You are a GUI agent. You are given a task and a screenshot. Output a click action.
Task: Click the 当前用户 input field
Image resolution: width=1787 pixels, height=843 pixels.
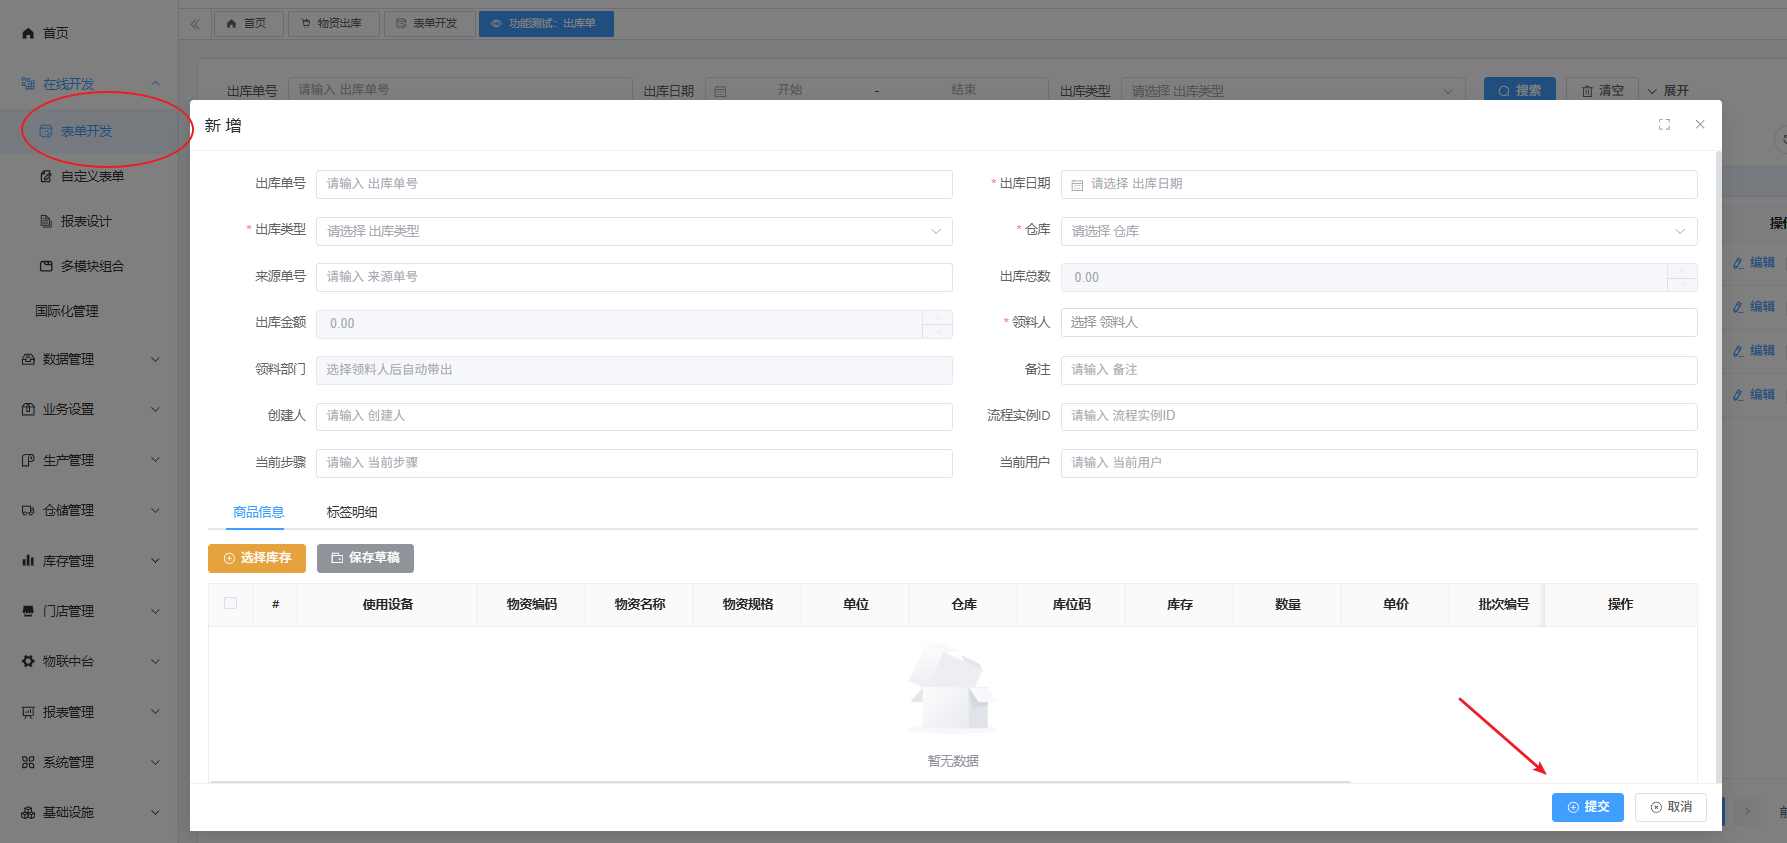click(1379, 463)
